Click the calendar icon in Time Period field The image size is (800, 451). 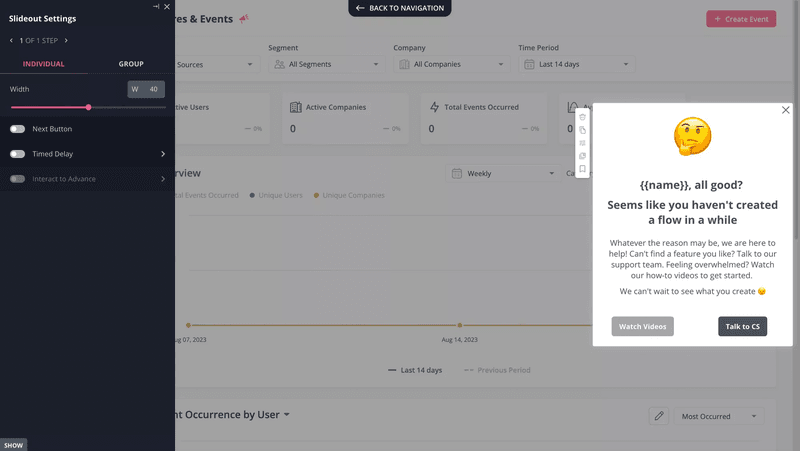[x=529, y=64]
